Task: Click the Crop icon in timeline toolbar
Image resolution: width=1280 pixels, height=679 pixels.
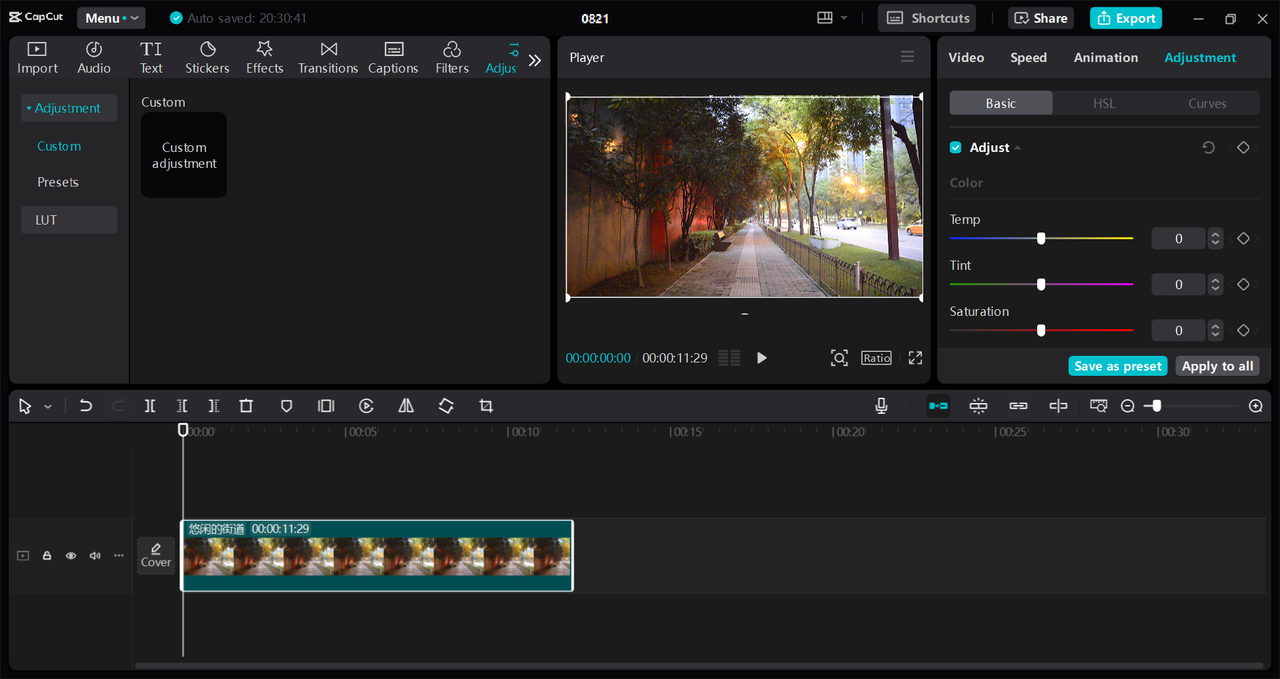Action: tap(486, 406)
